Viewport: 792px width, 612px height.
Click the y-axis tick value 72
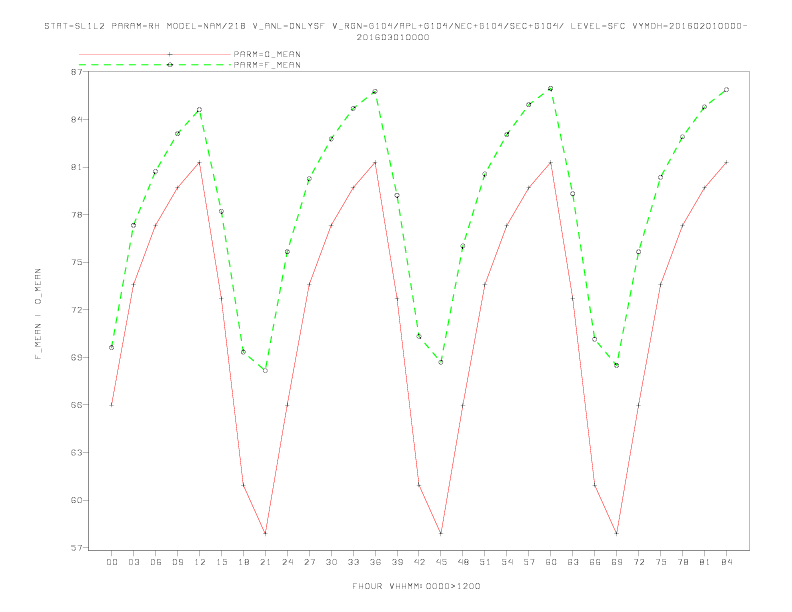tap(76, 310)
